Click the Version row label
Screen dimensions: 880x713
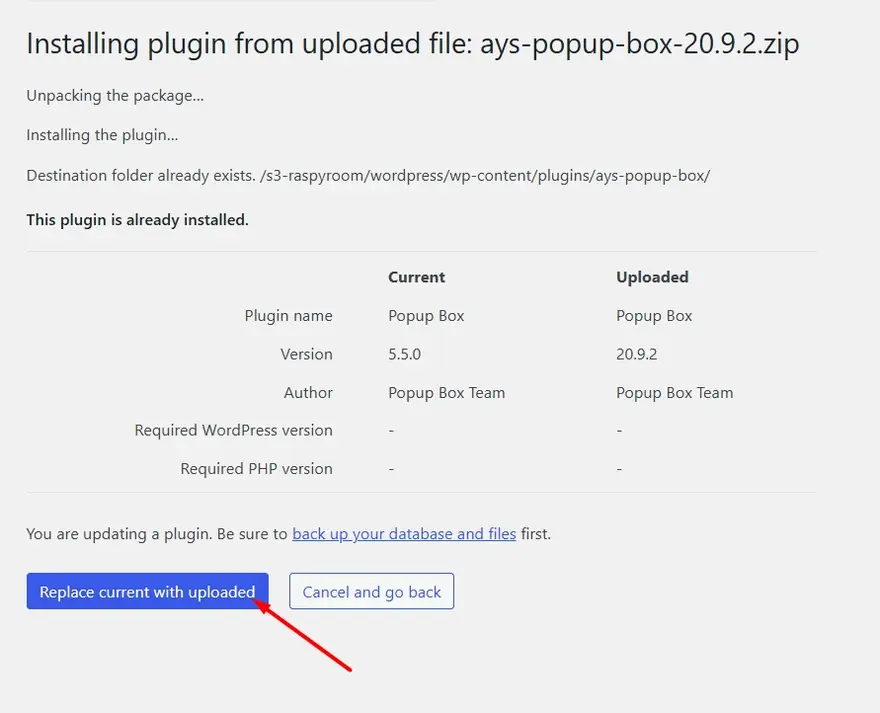(306, 354)
